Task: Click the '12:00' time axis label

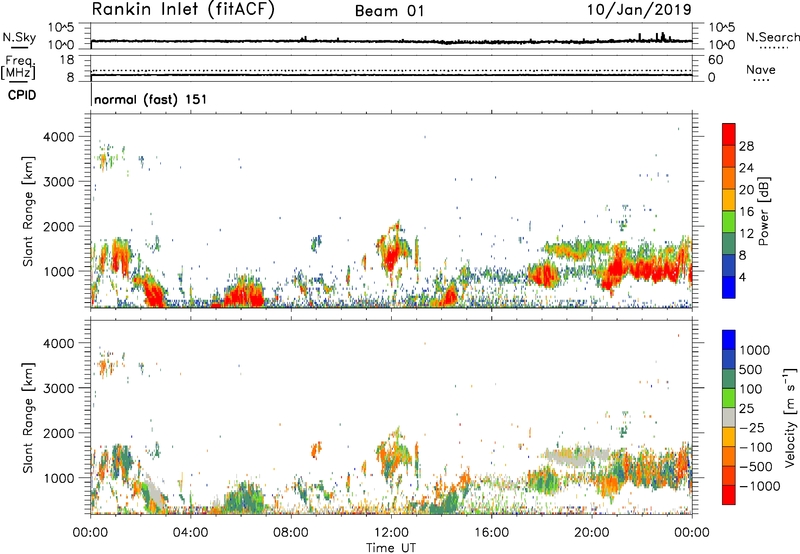Action: 391,532
